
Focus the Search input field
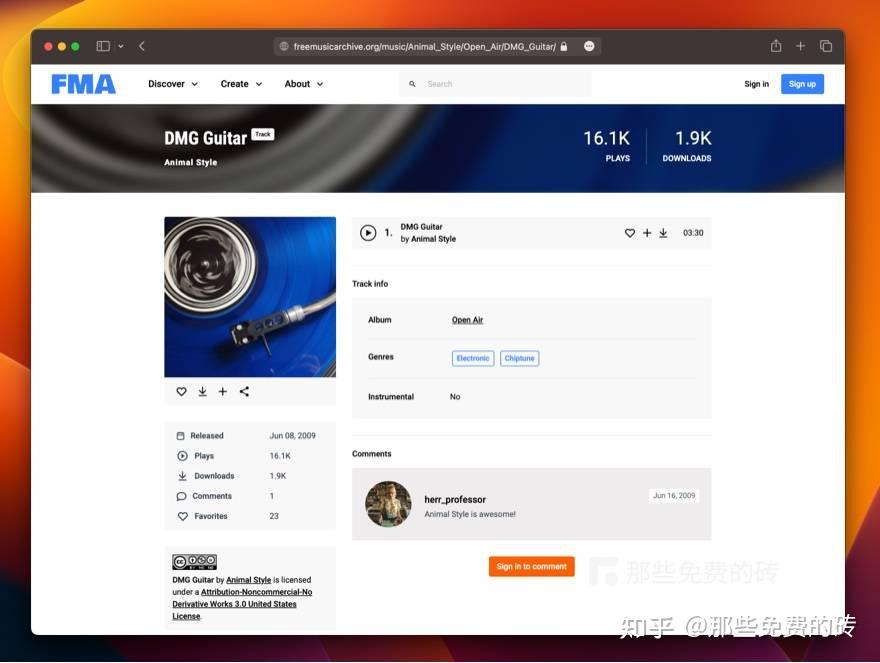[495, 84]
